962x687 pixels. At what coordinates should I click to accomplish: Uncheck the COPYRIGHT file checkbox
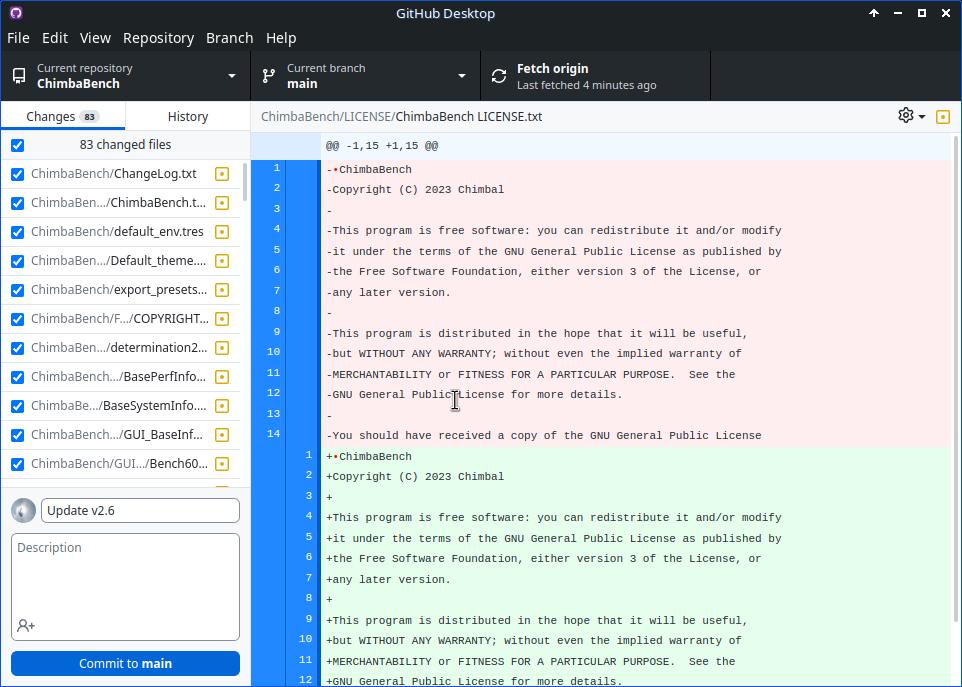pos(18,319)
